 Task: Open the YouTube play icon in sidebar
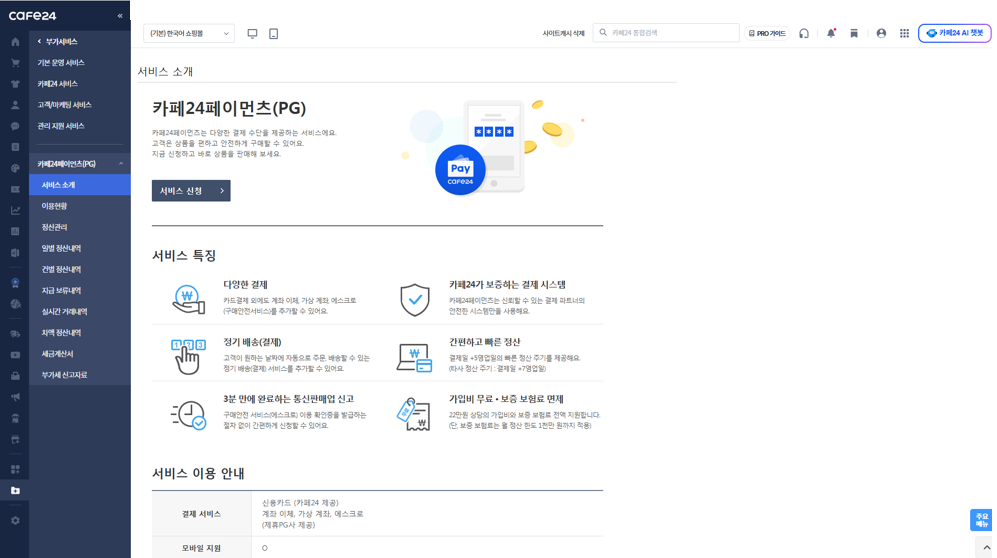[15, 355]
